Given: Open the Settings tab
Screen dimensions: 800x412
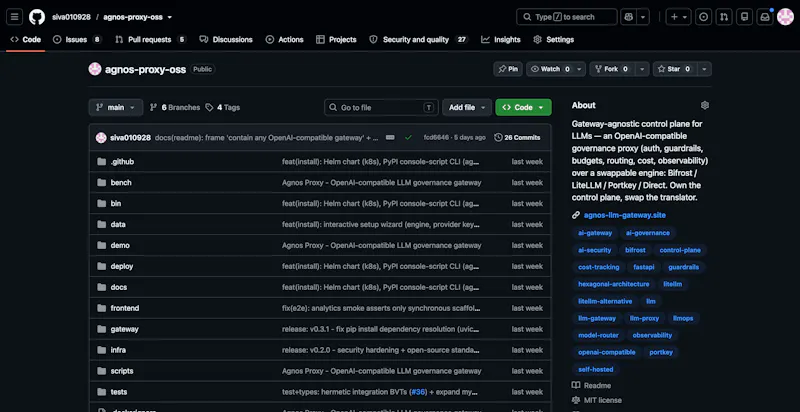Looking at the screenshot, I should 554,39.
